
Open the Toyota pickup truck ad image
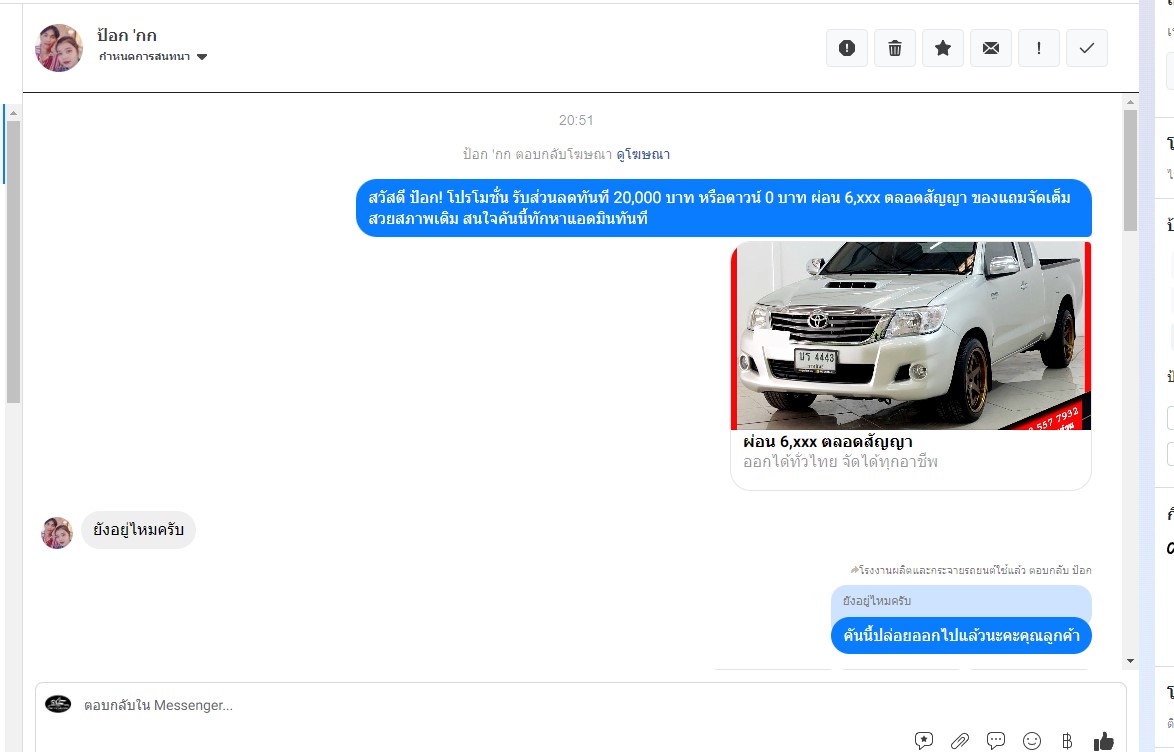pos(910,335)
